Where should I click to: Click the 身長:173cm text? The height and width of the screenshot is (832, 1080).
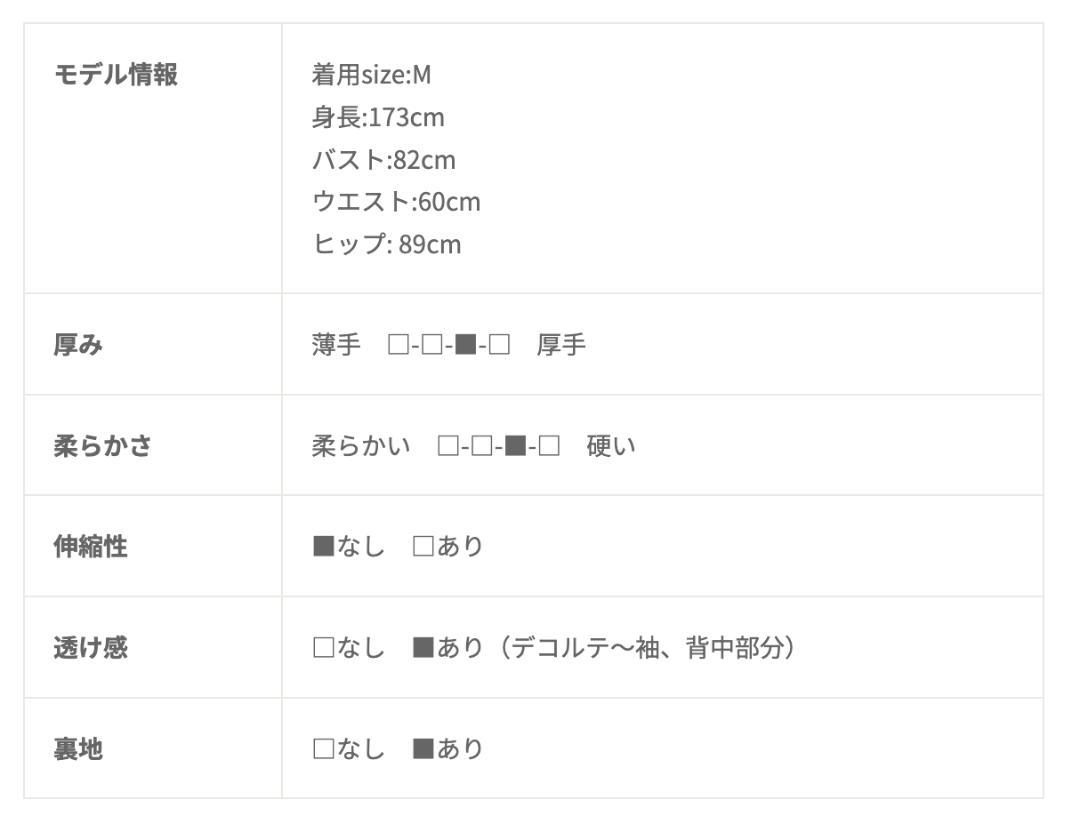point(378,117)
